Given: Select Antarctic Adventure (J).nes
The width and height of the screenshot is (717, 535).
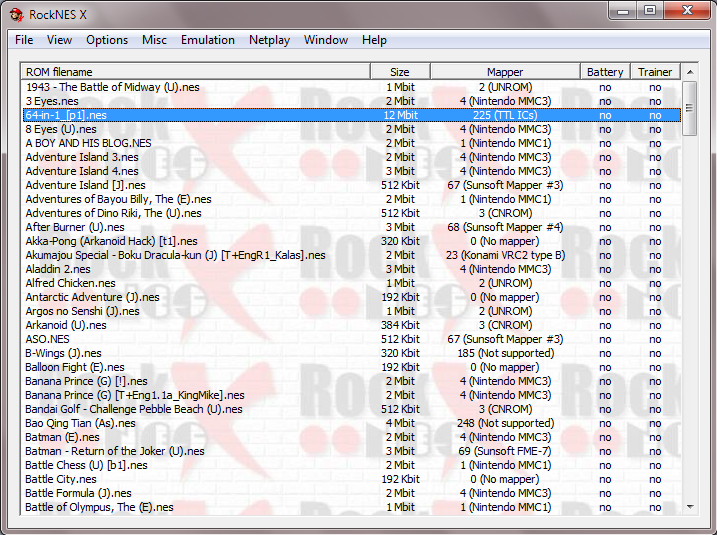Looking at the screenshot, I should click(92, 297).
